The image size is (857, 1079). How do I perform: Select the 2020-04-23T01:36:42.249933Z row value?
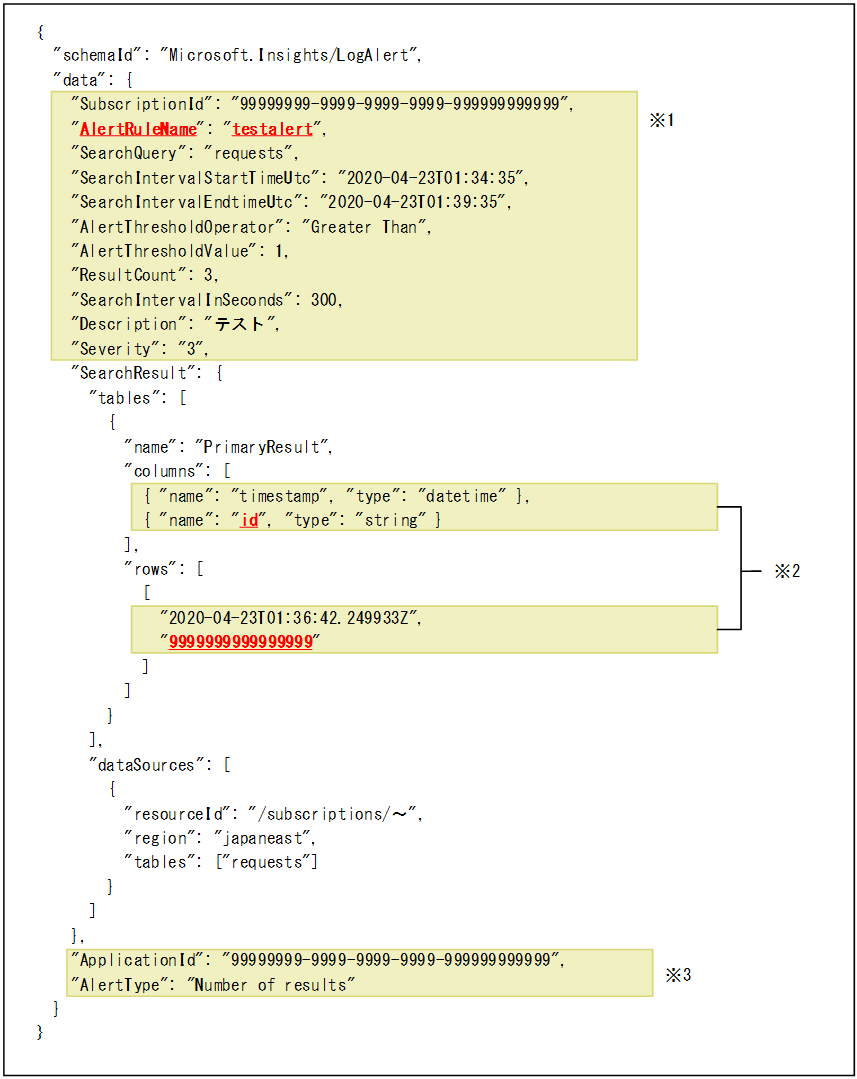coord(290,618)
